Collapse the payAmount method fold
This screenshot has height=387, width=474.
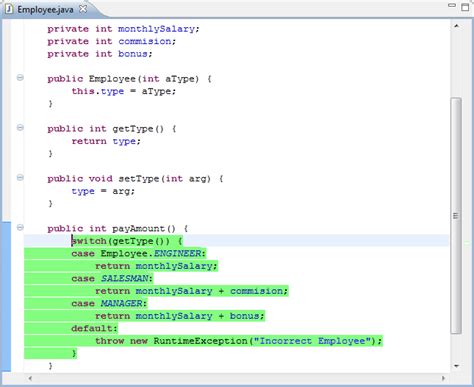tap(20, 228)
